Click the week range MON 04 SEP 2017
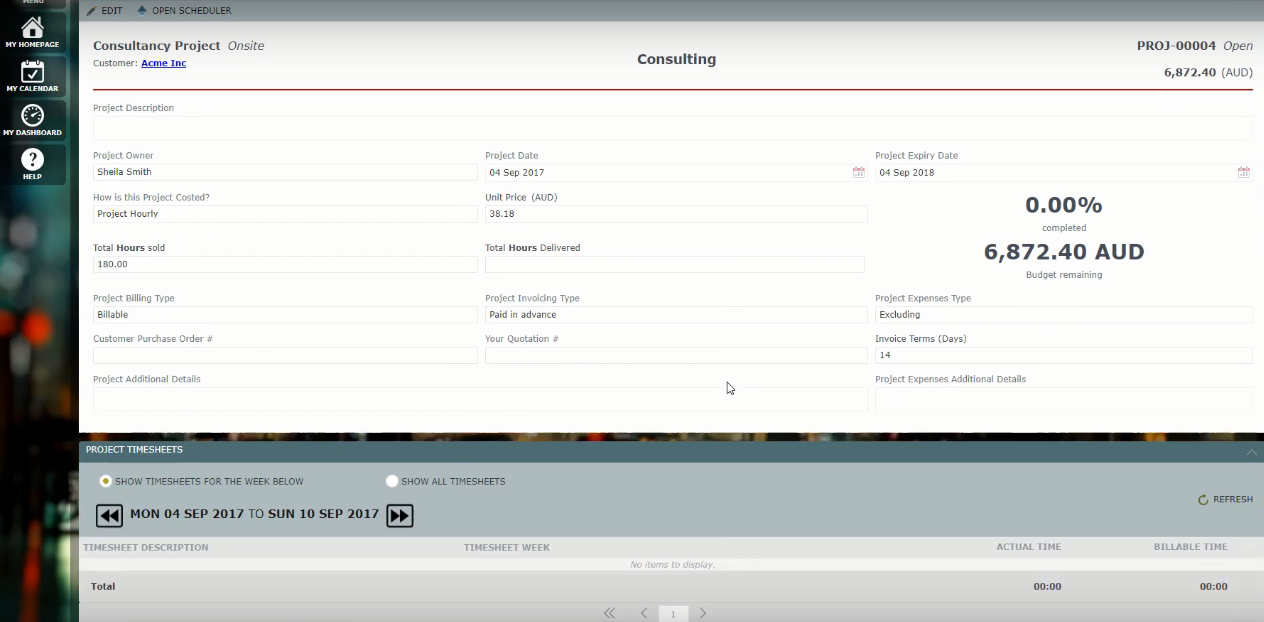Screen dimensions: 1264x622 pos(187,514)
